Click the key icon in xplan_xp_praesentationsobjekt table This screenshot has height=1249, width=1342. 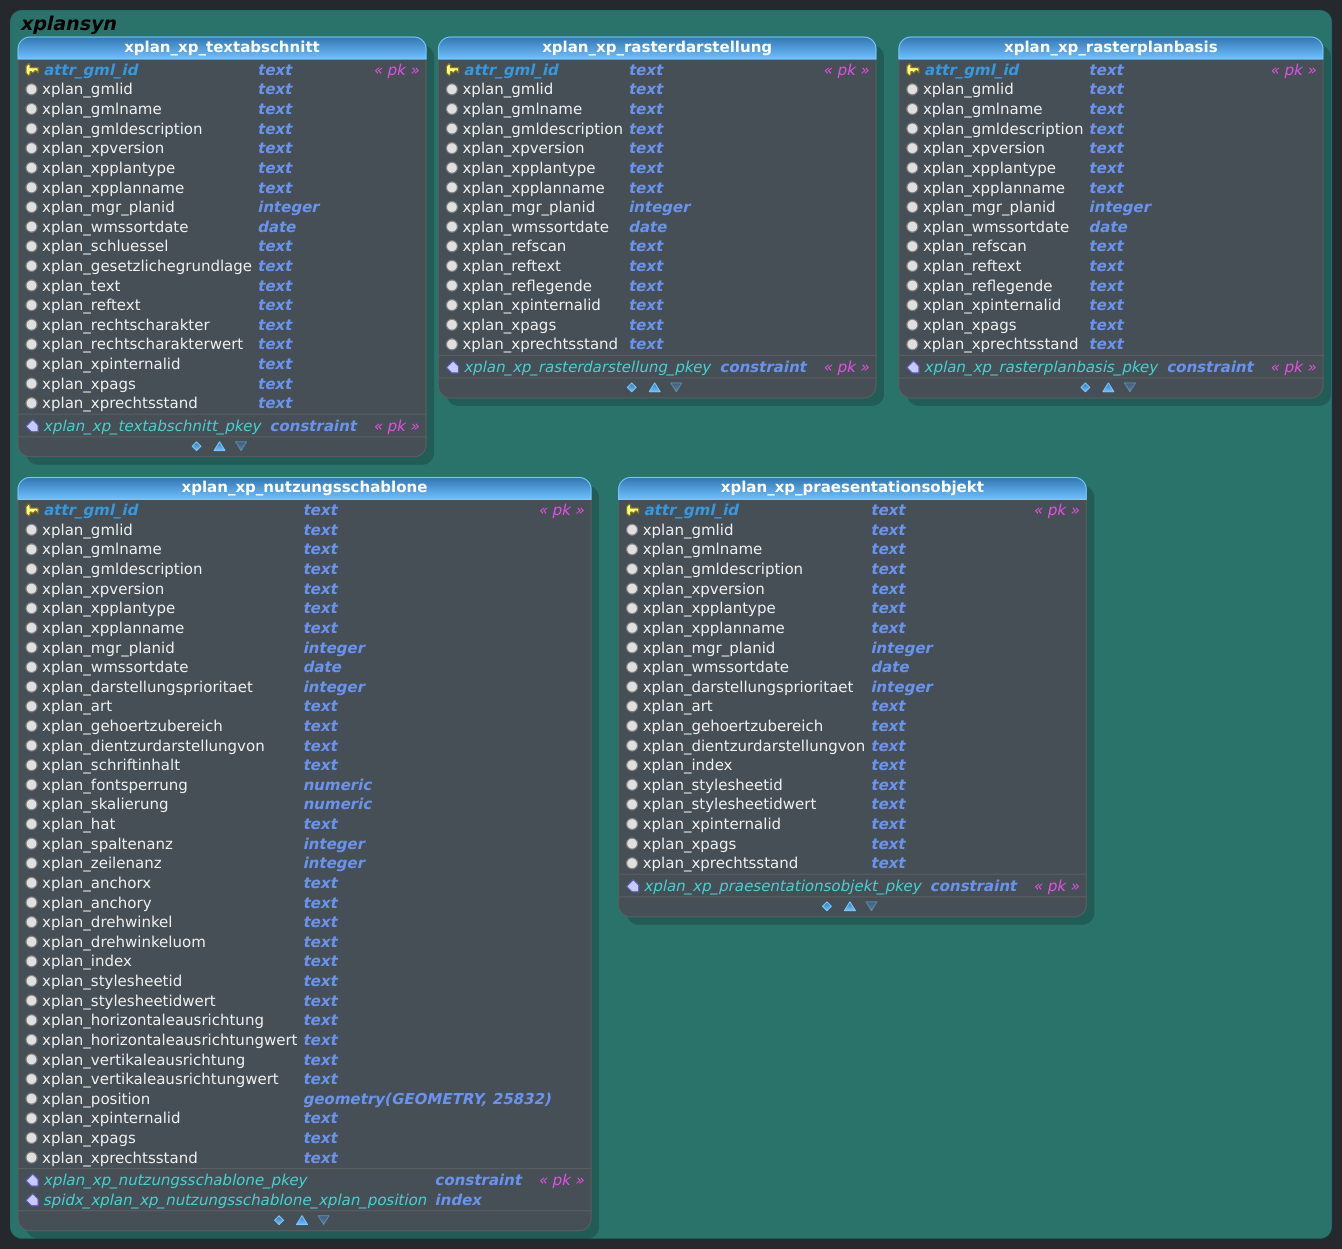(x=632, y=510)
